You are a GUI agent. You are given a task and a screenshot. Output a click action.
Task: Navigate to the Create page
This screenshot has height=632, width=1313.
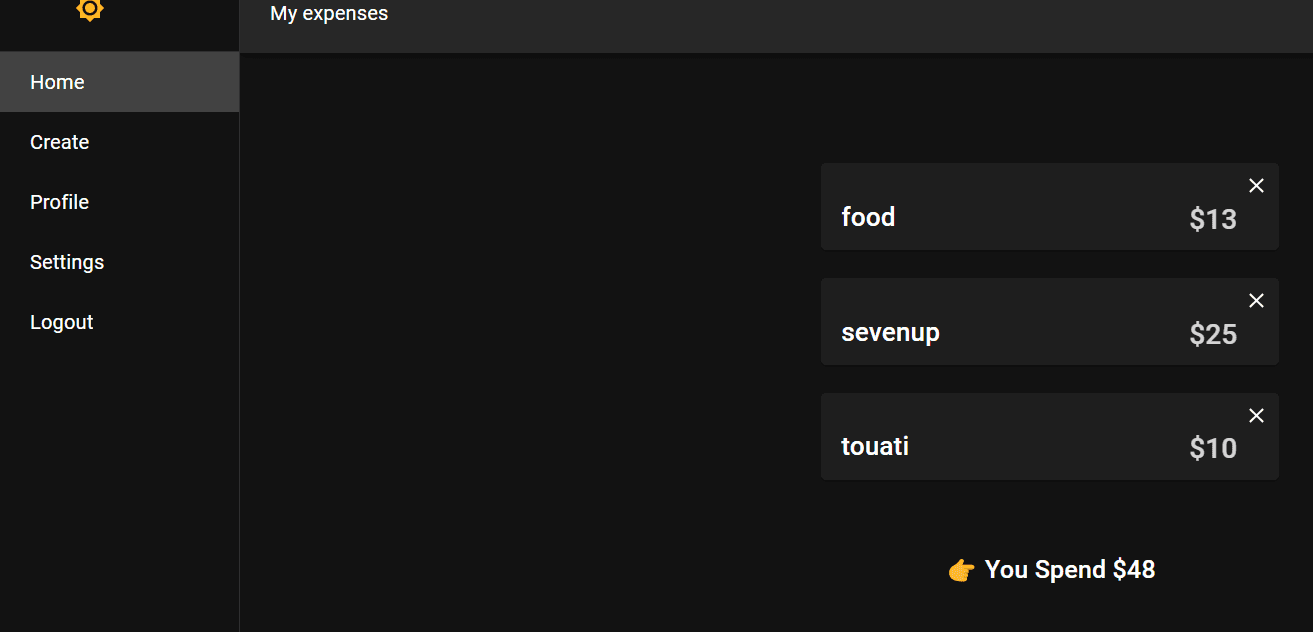tap(59, 142)
